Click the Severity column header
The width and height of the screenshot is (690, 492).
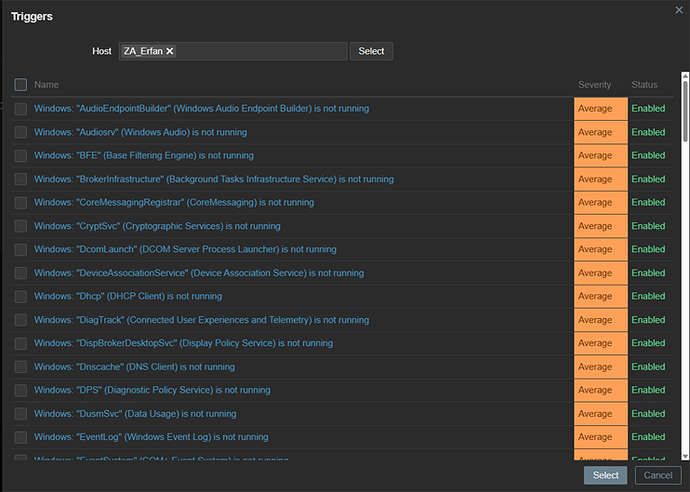(595, 84)
